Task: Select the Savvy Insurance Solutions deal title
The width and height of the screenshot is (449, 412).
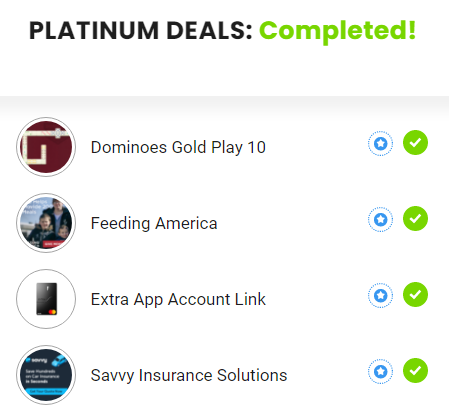Action: (x=189, y=375)
